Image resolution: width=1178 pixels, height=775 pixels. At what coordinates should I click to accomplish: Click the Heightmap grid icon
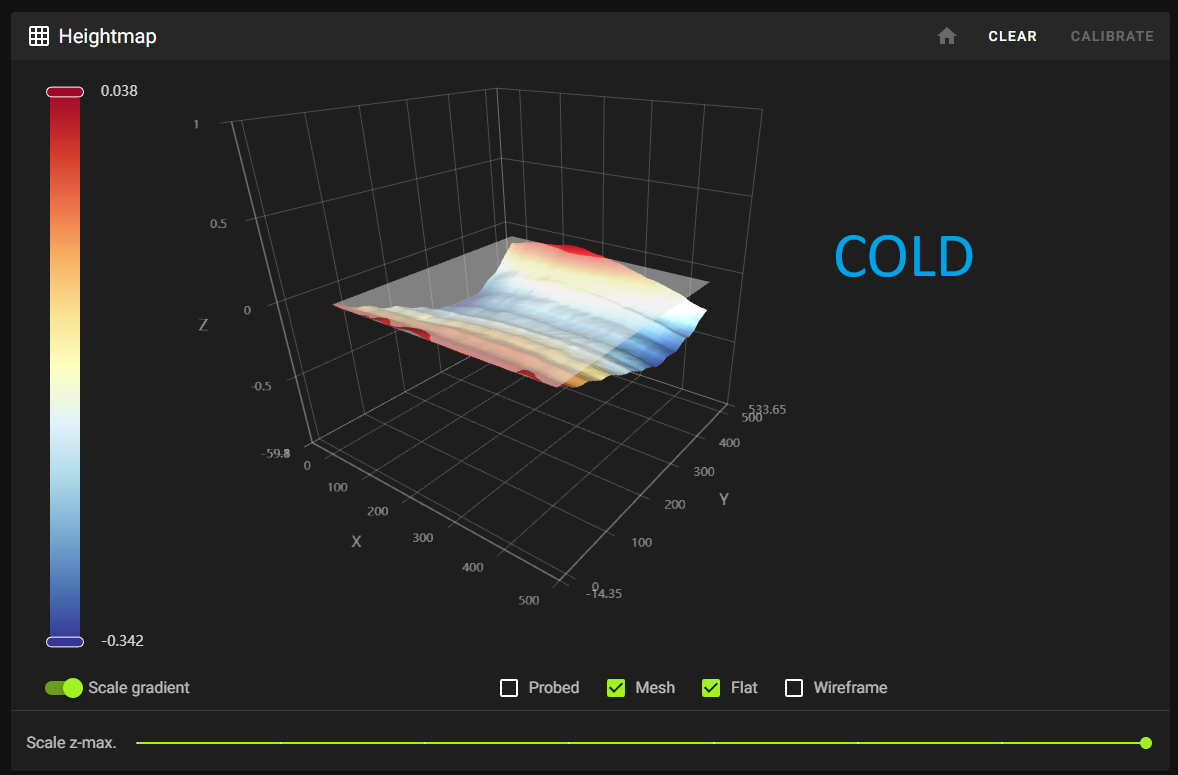pos(39,36)
